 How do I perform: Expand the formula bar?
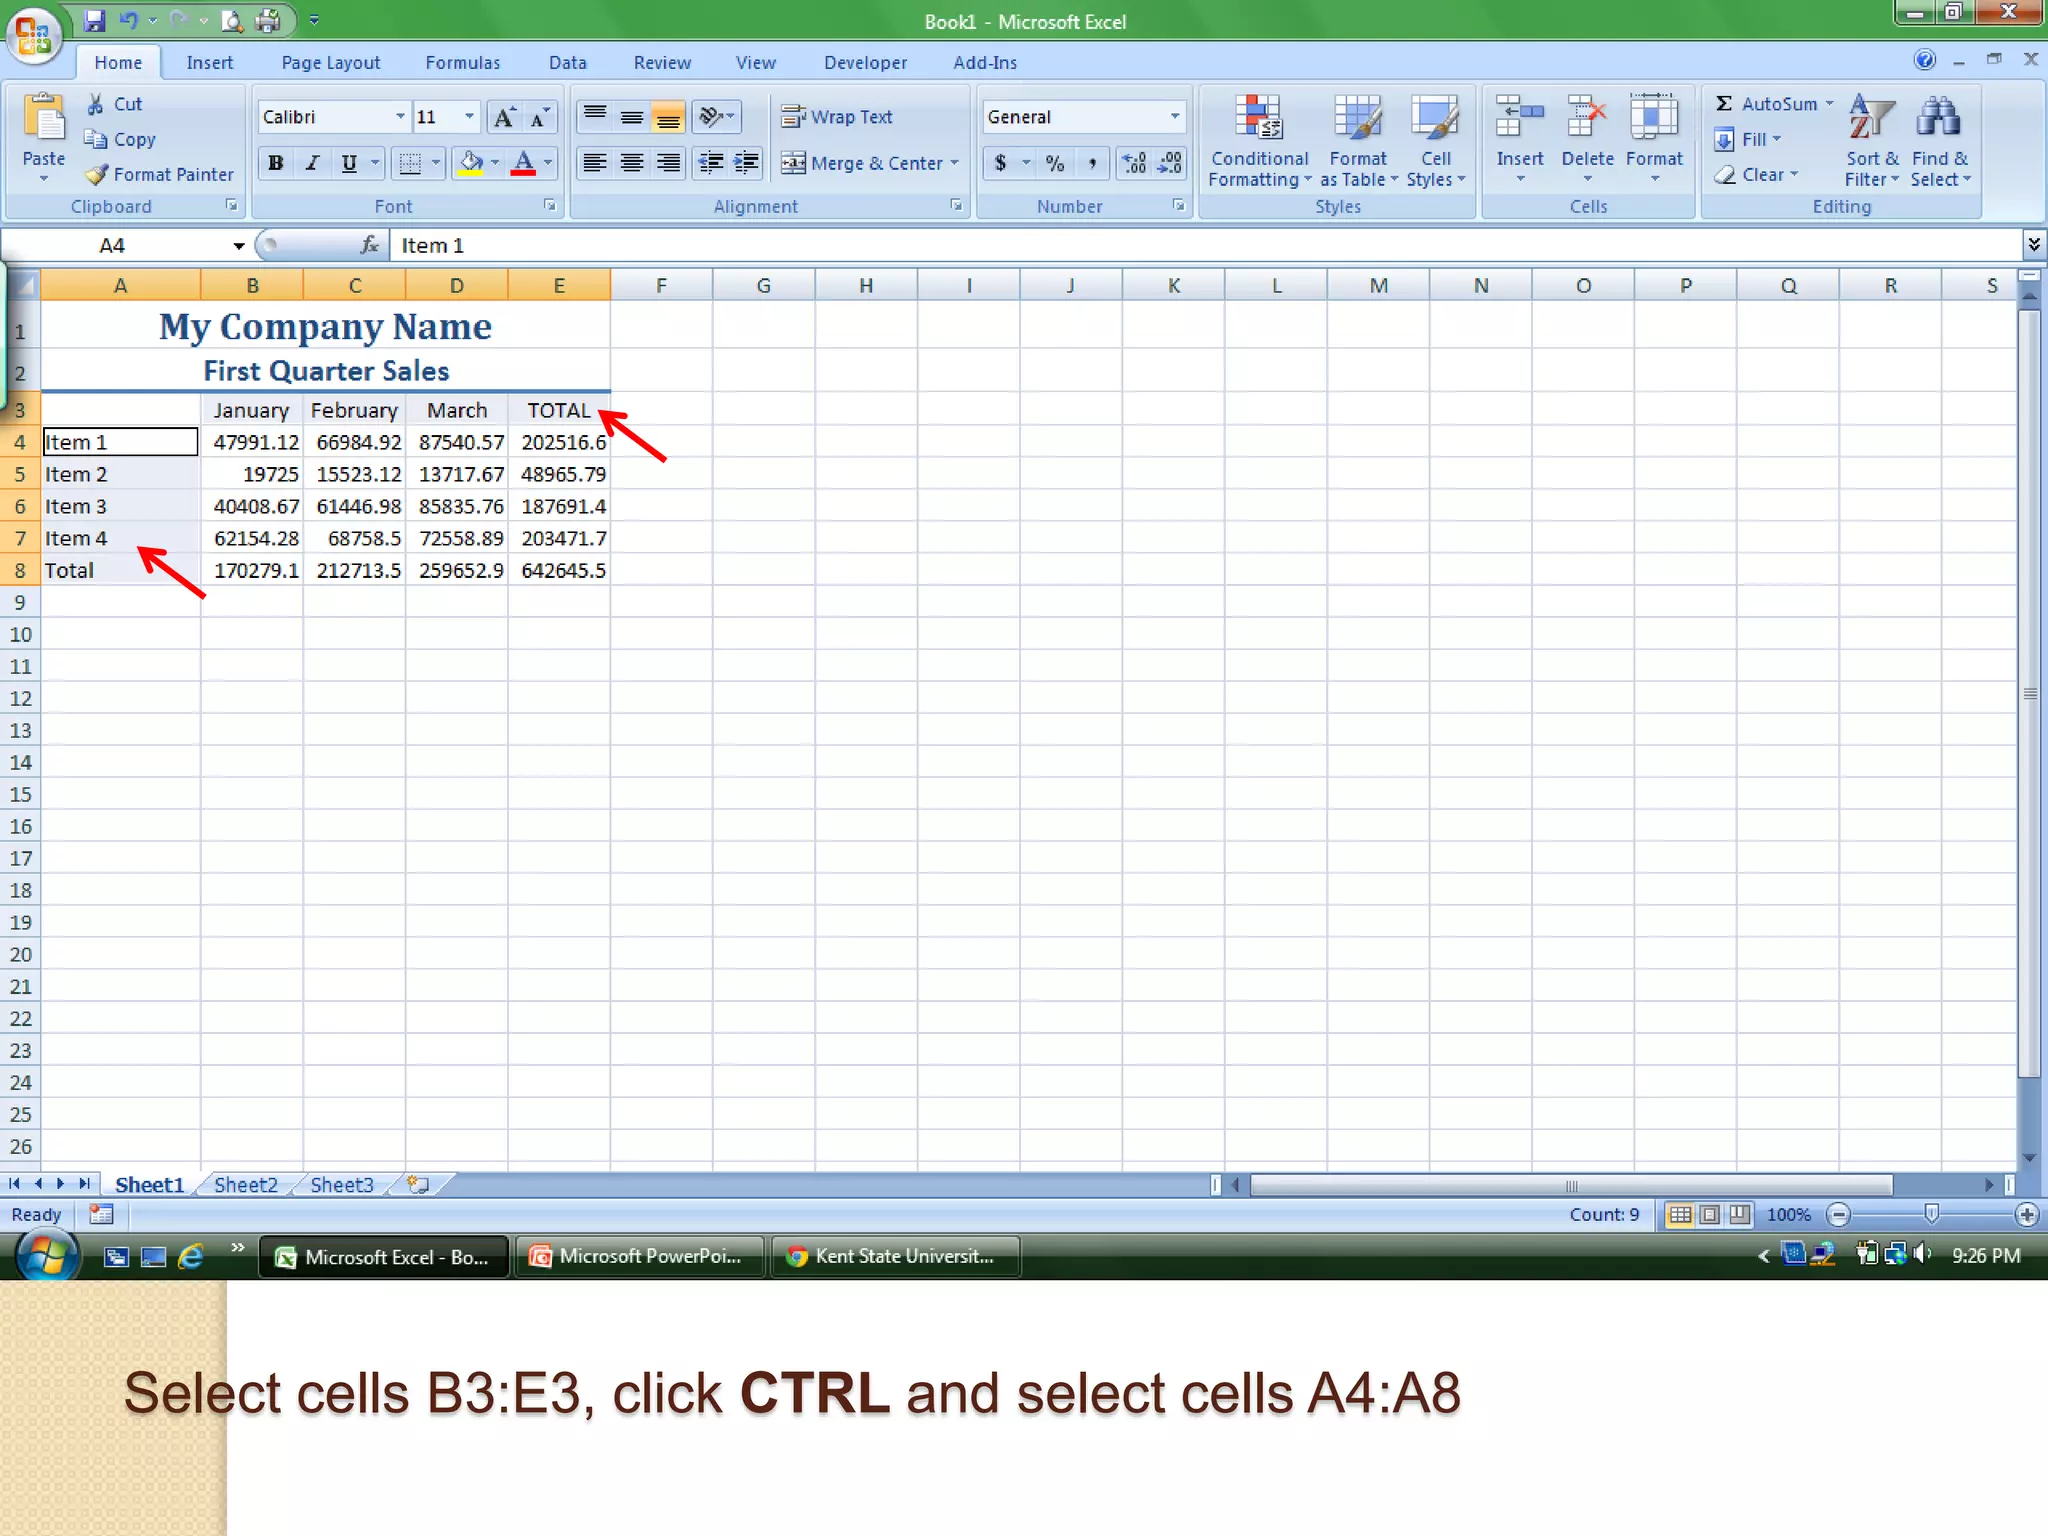(x=2034, y=245)
